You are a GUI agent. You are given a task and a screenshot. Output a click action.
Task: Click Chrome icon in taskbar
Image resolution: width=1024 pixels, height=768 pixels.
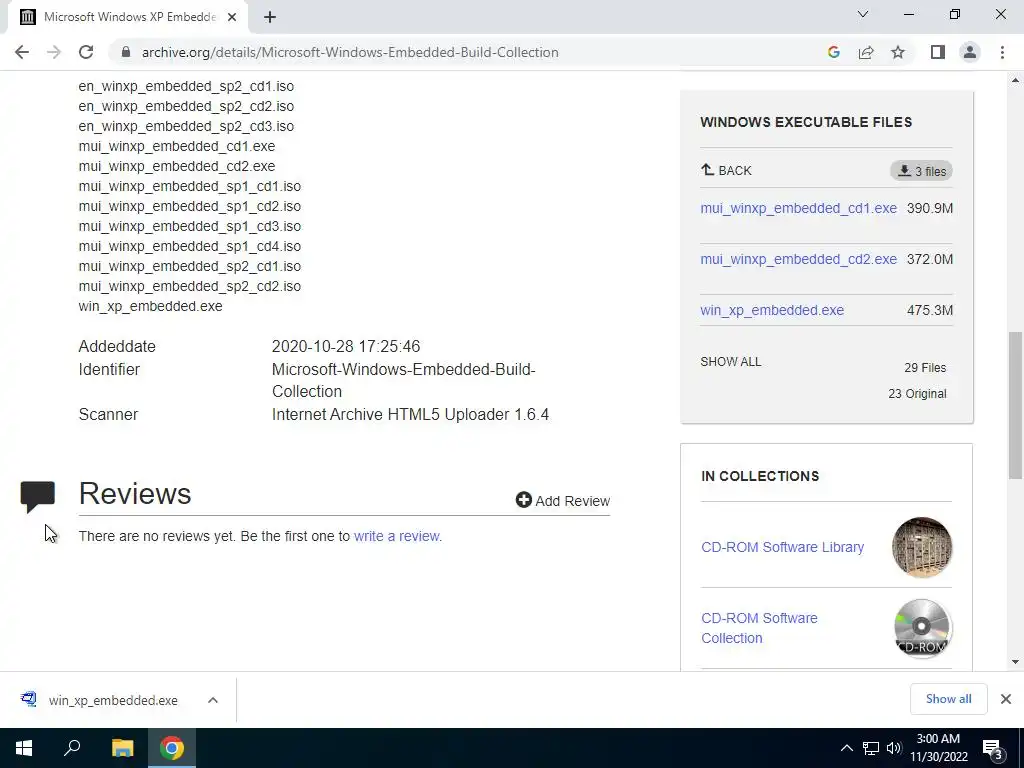(x=172, y=748)
